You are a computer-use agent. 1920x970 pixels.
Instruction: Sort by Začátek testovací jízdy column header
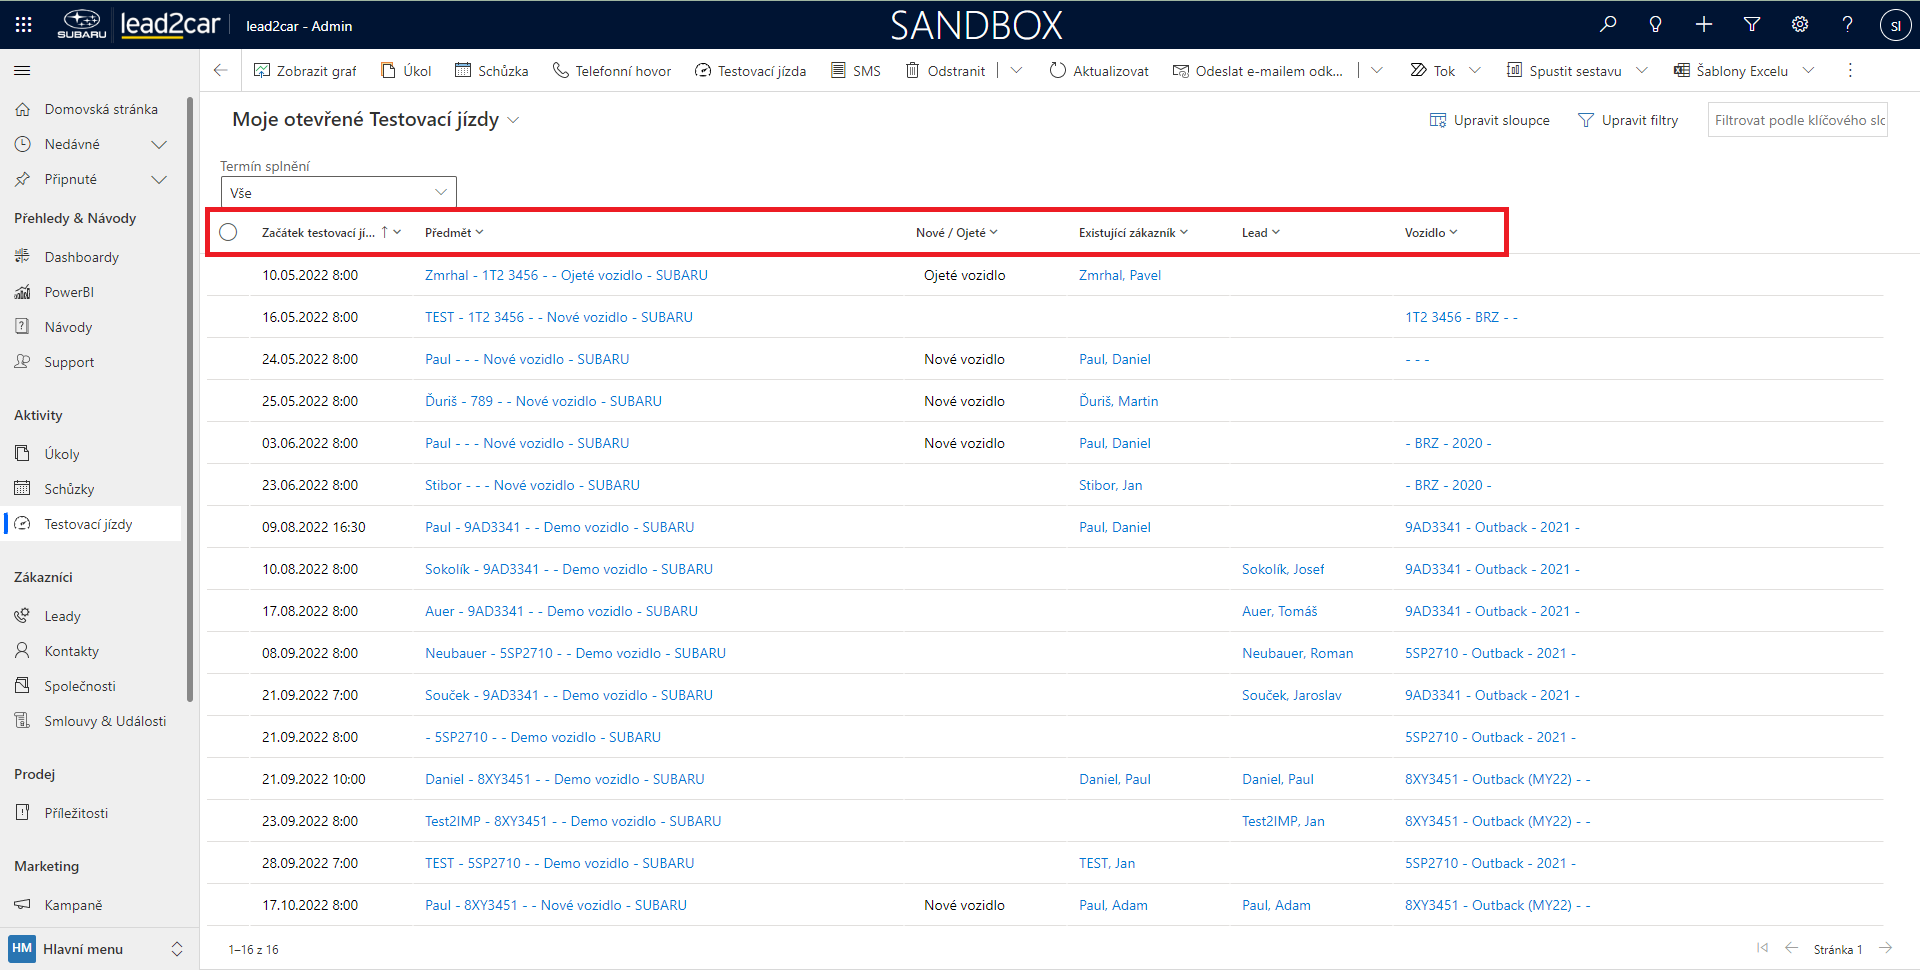318,233
